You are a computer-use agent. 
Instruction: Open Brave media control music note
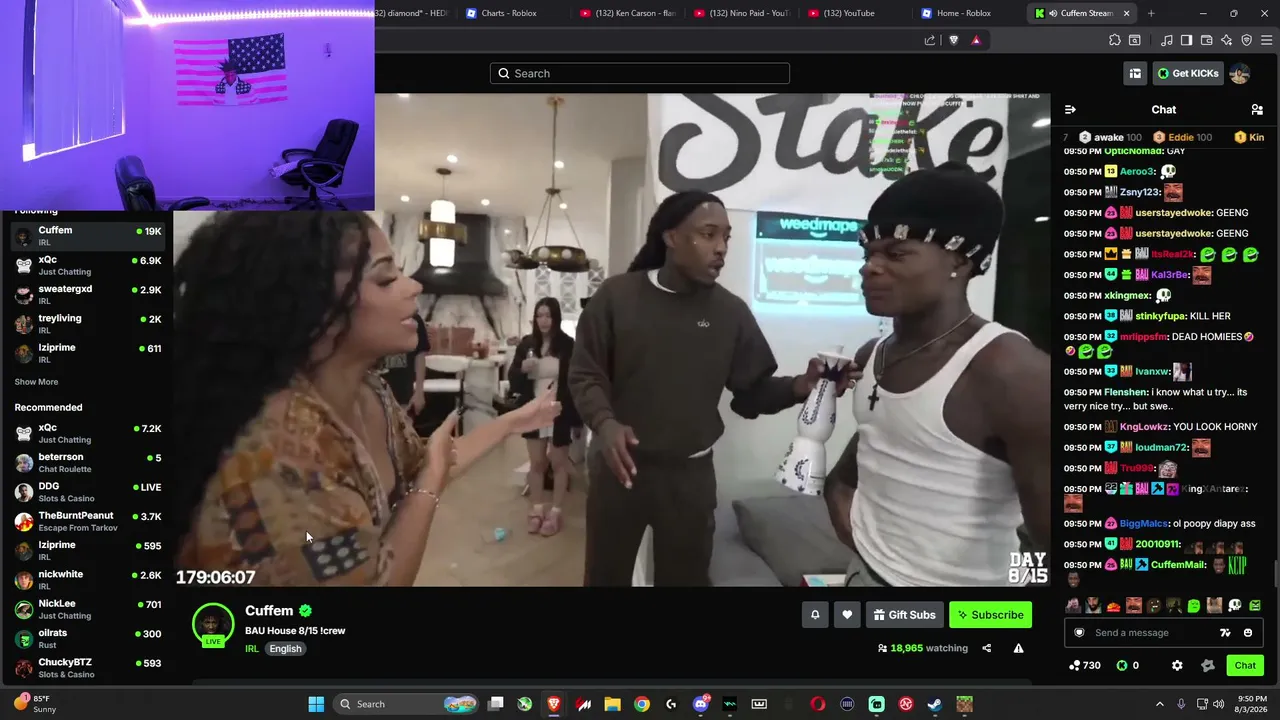(x=1167, y=40)
